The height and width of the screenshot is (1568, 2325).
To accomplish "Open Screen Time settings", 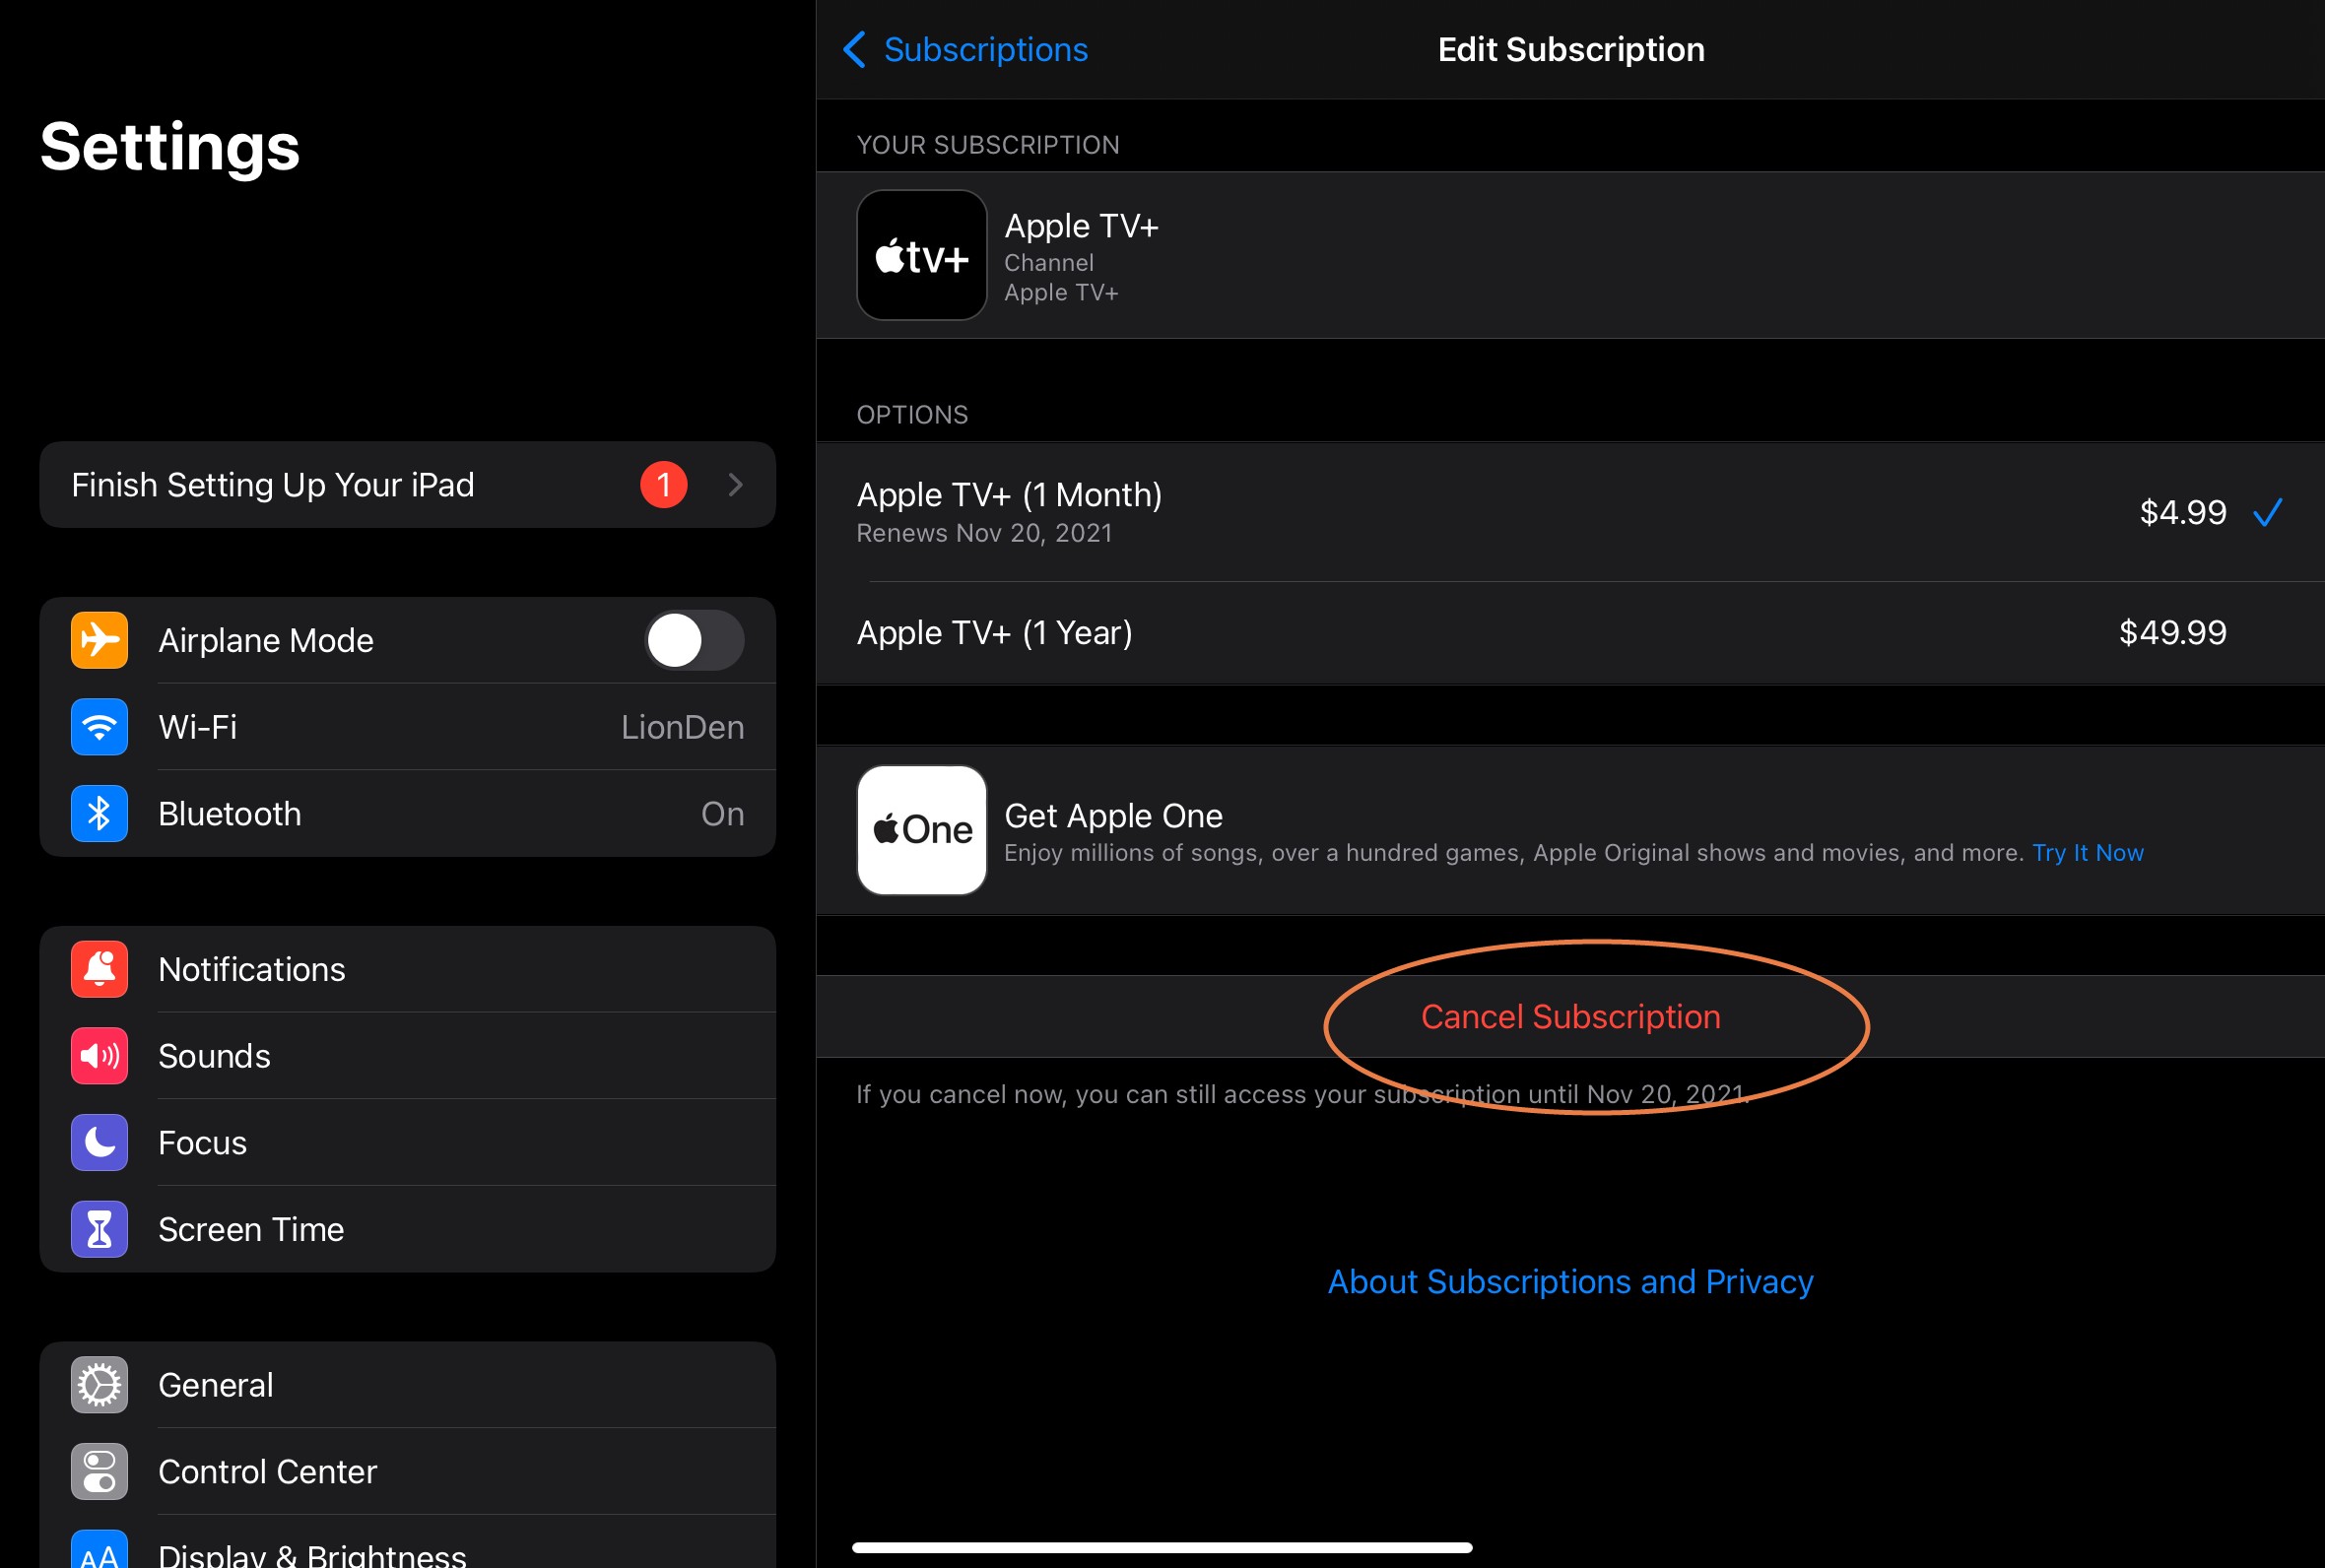I will [x=408, y=1229].
